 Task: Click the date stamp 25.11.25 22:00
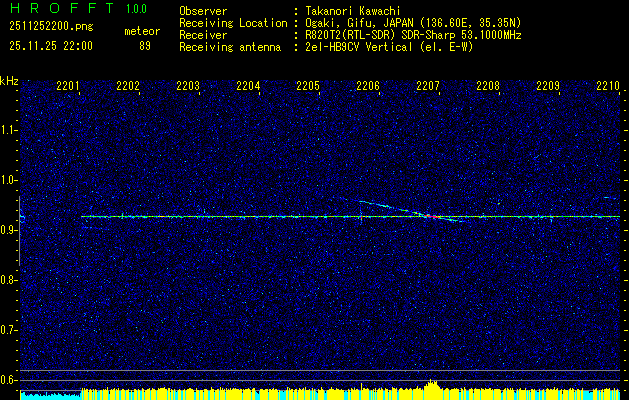coord(51,46)
